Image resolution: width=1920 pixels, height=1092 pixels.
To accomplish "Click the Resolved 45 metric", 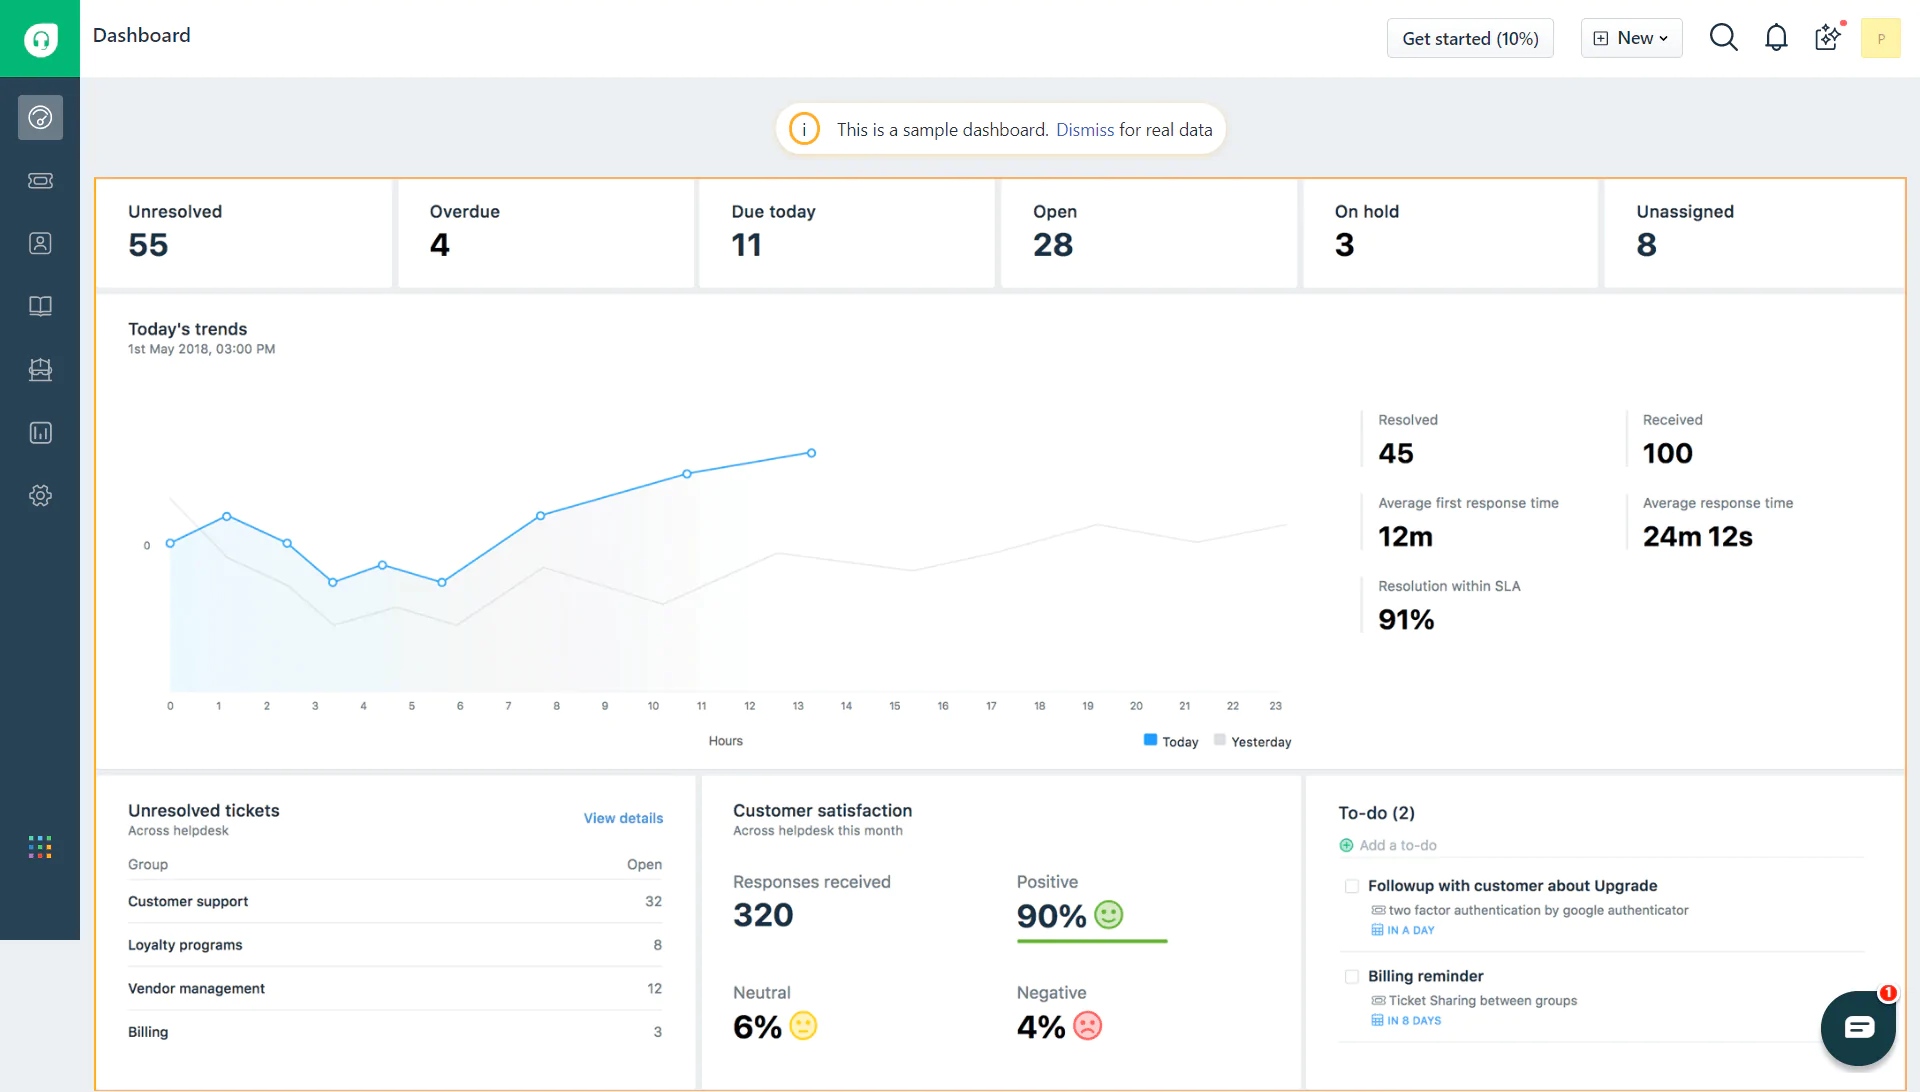I will click(1396, 454).
